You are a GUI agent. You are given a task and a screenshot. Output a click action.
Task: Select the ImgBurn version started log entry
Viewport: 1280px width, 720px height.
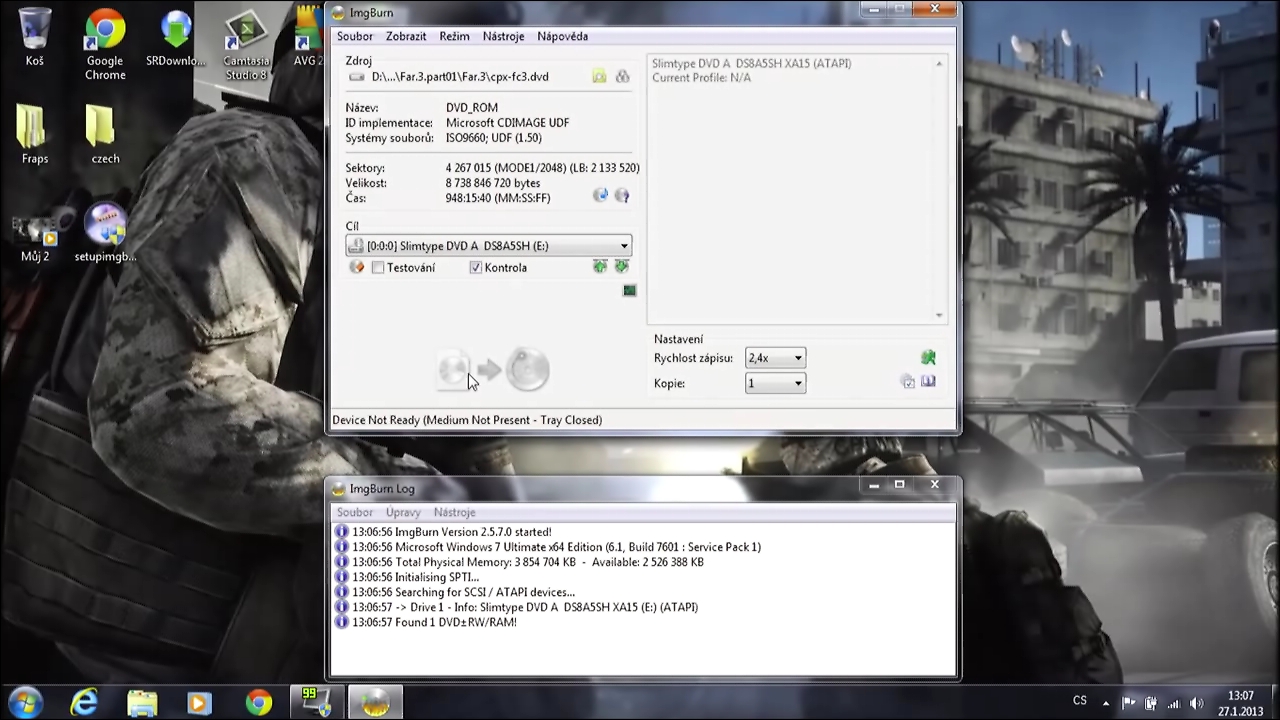451,532
